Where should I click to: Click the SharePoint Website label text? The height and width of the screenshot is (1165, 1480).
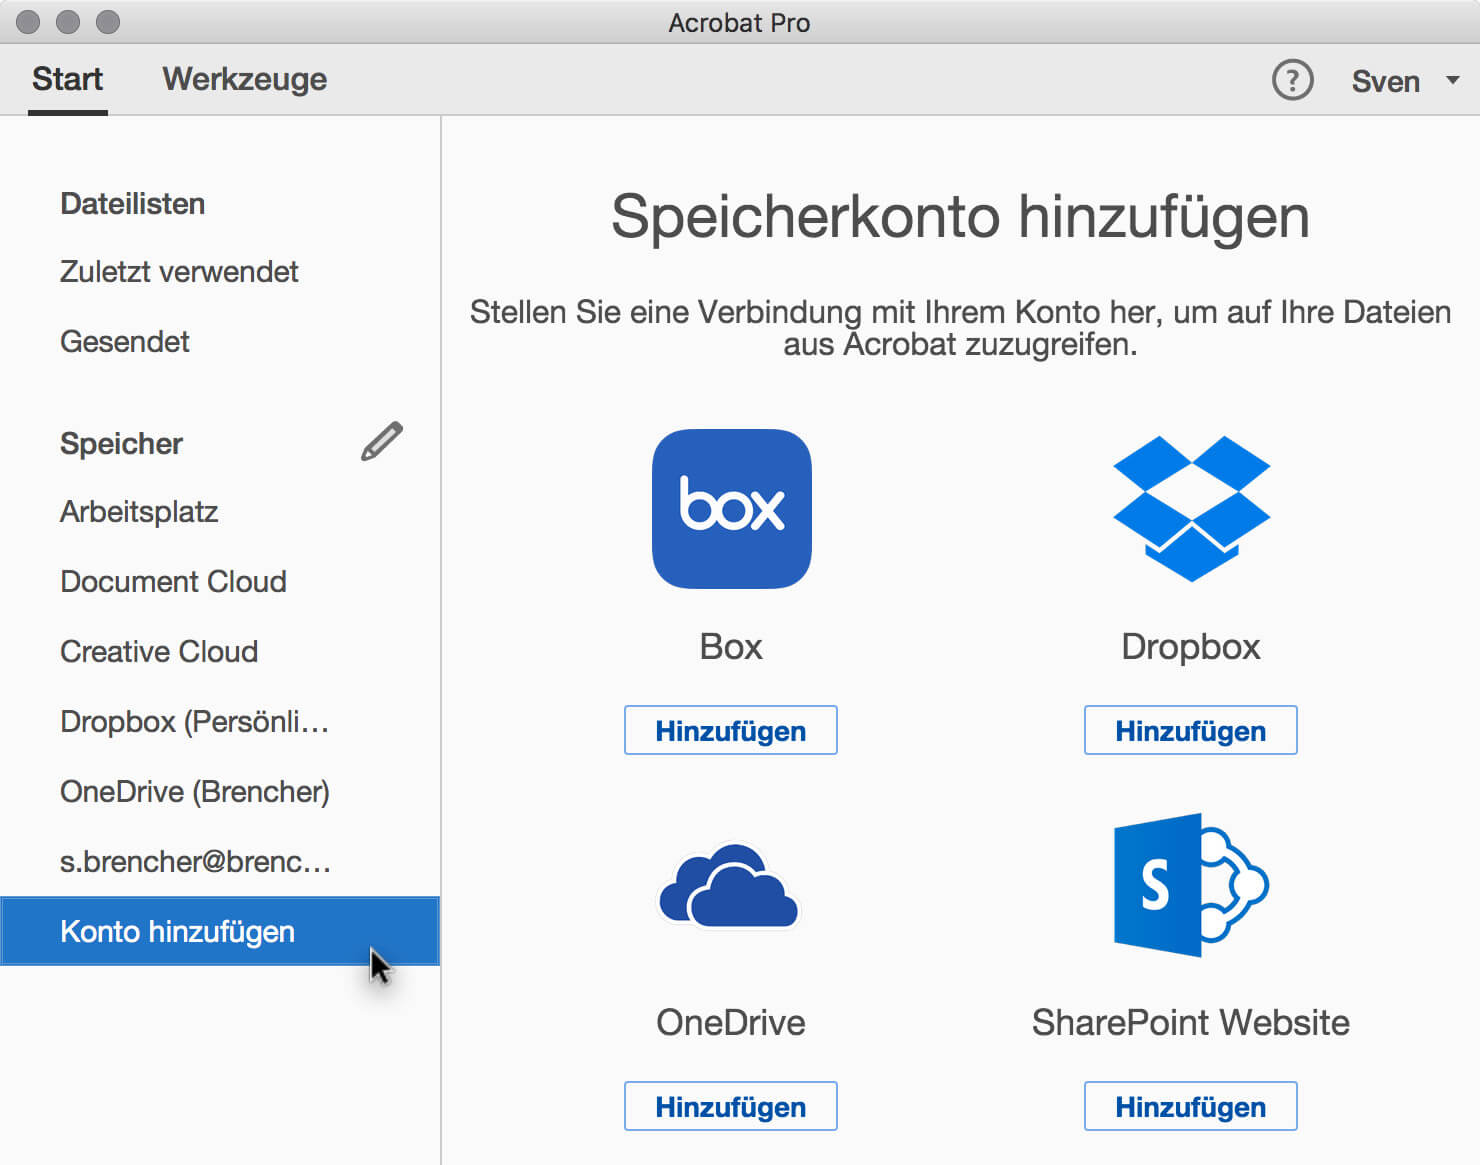pyautogui.click(x=1191, y=1023)
